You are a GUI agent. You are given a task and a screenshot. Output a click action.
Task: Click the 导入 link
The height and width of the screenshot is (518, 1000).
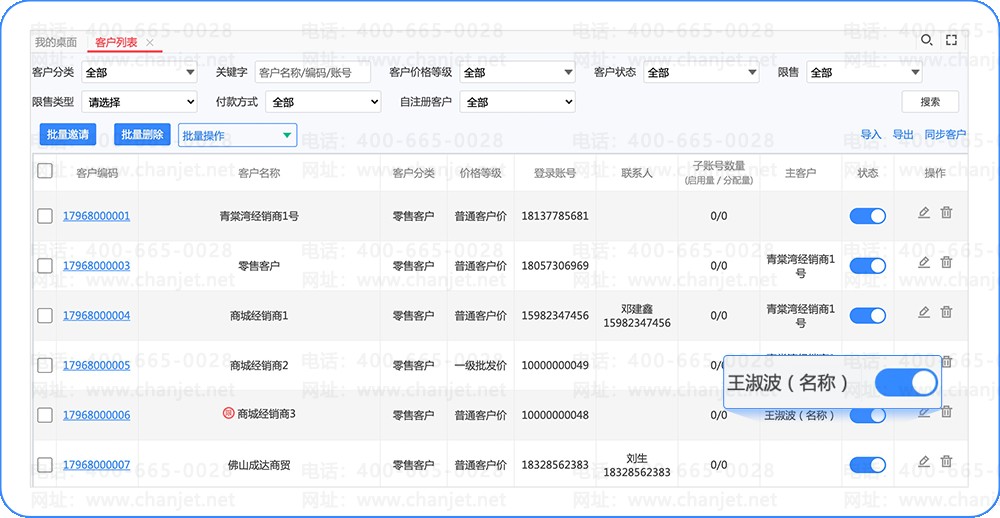pos(871,134)
